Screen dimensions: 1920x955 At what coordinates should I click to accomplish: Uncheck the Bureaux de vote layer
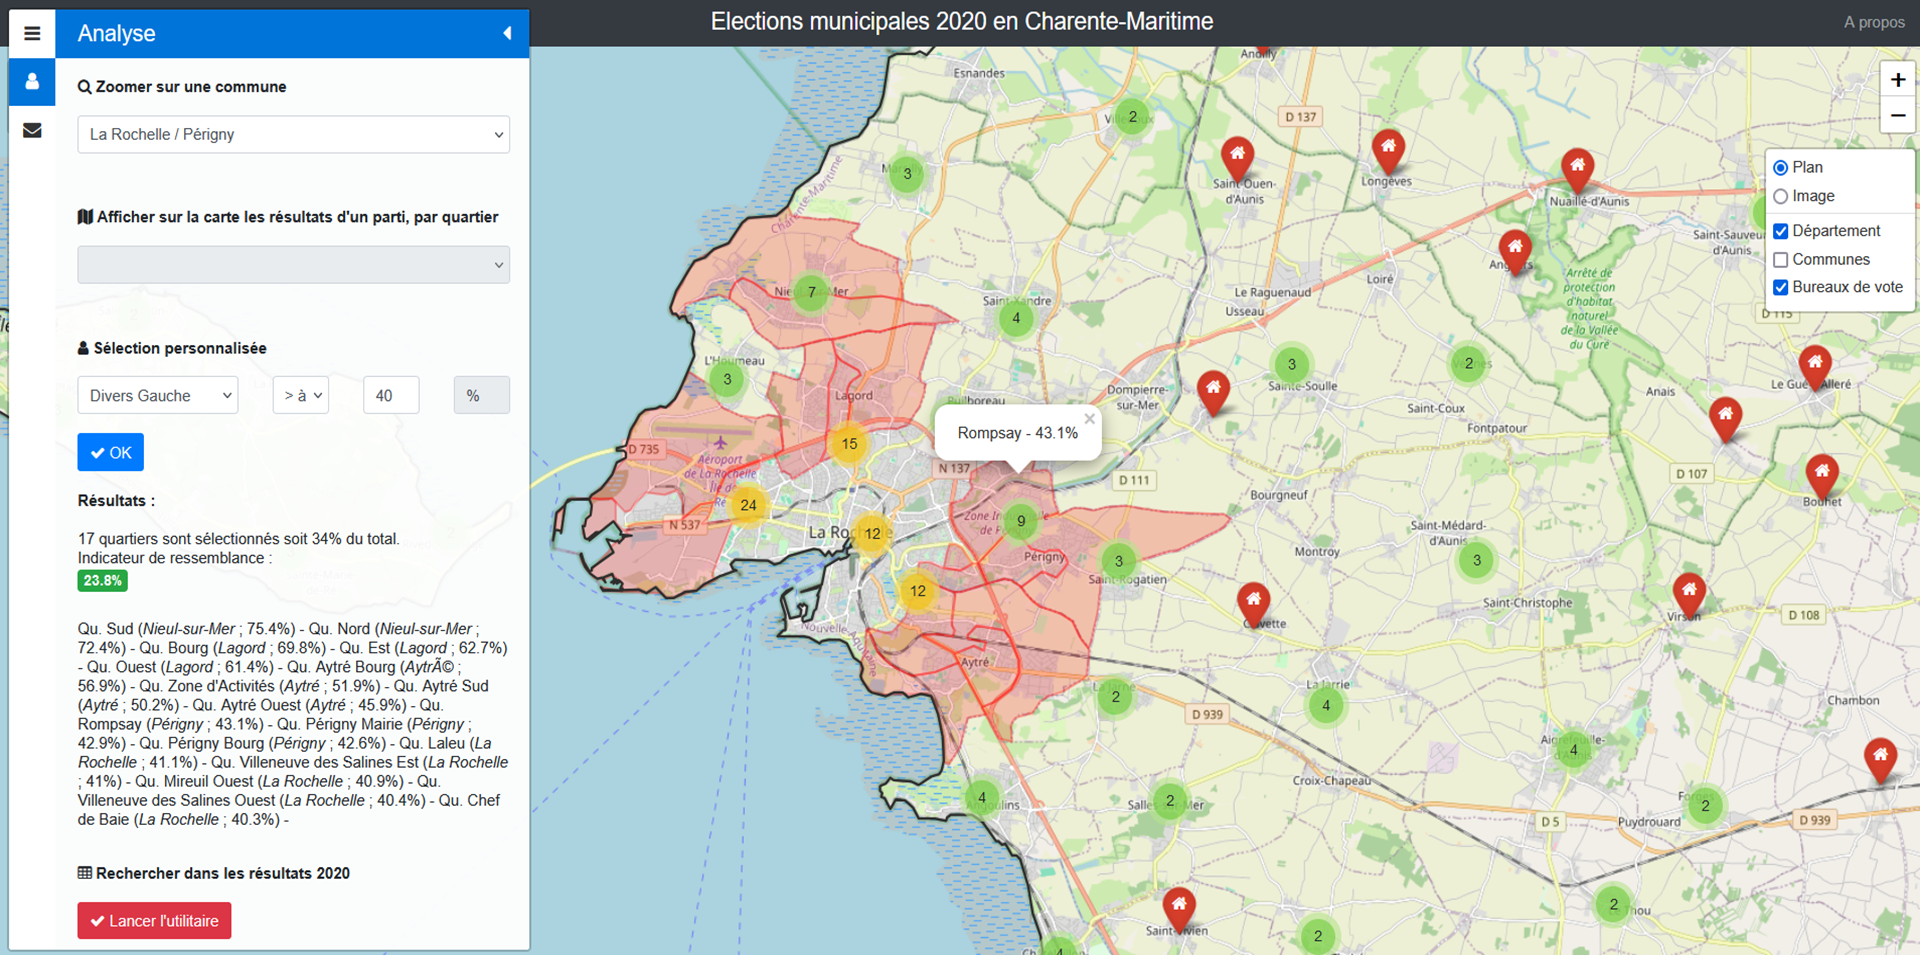(x=1780, y=288)
